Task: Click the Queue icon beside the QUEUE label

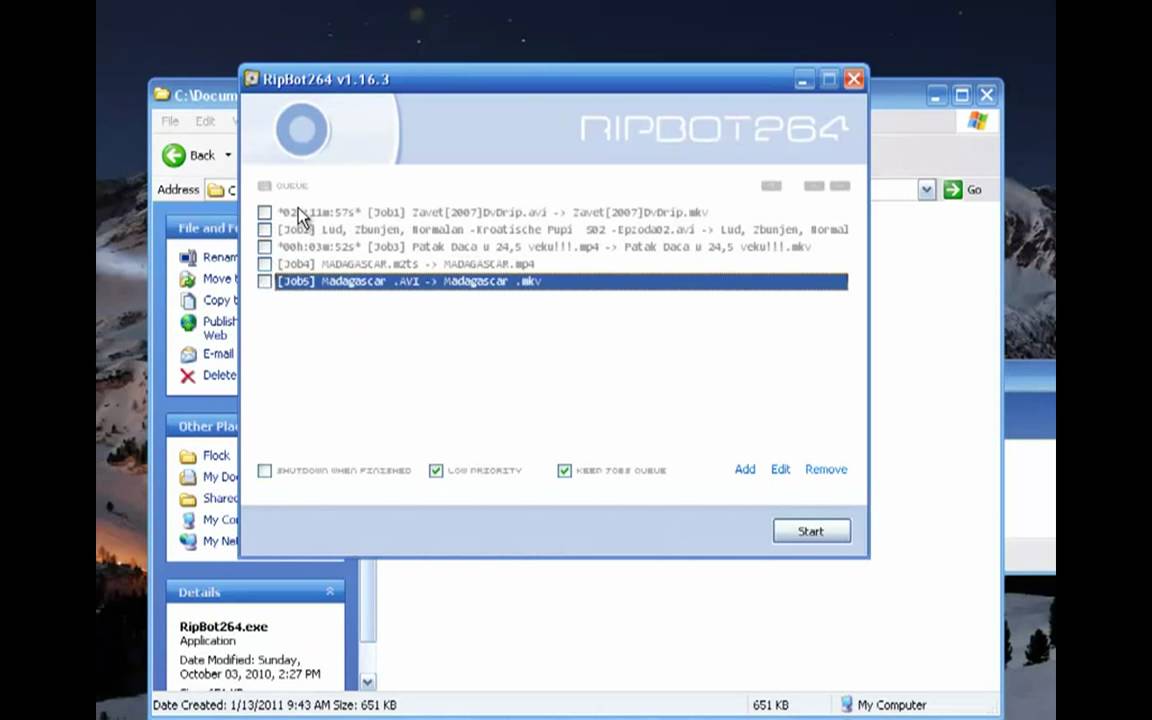Action: pyautogui.click(x=264, y=186)
